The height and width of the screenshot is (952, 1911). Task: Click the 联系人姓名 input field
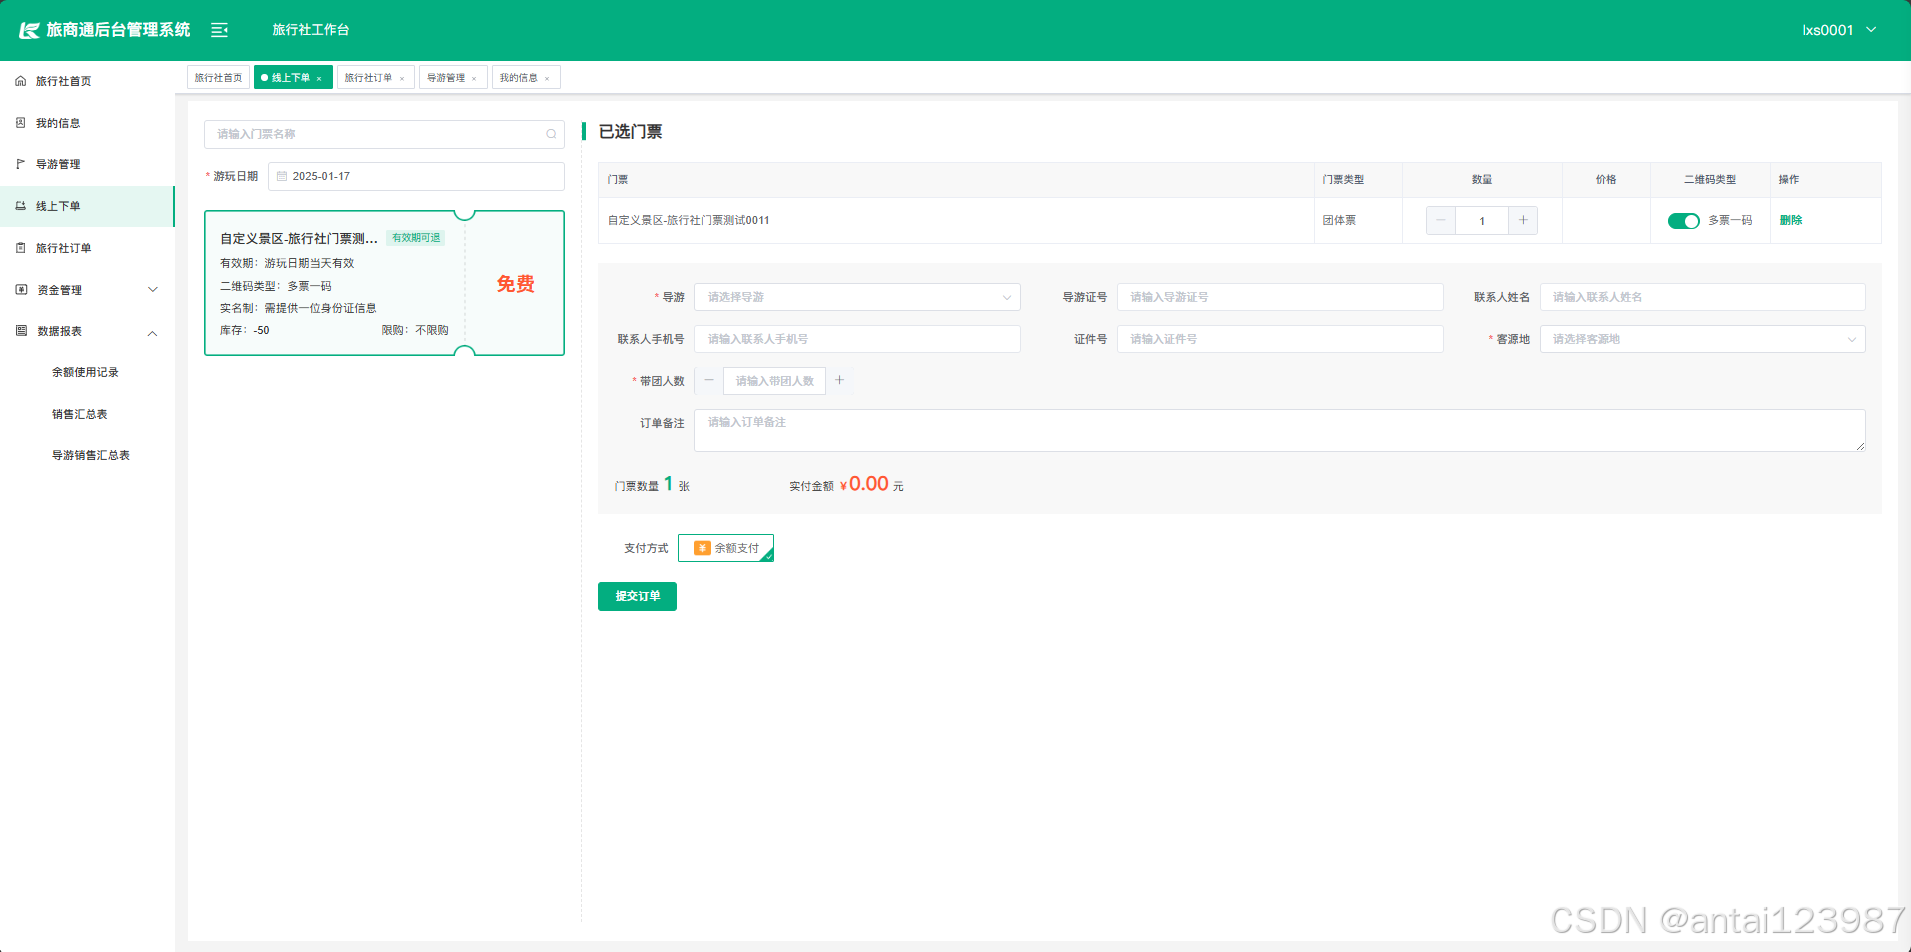click(x=1702, y=297)
